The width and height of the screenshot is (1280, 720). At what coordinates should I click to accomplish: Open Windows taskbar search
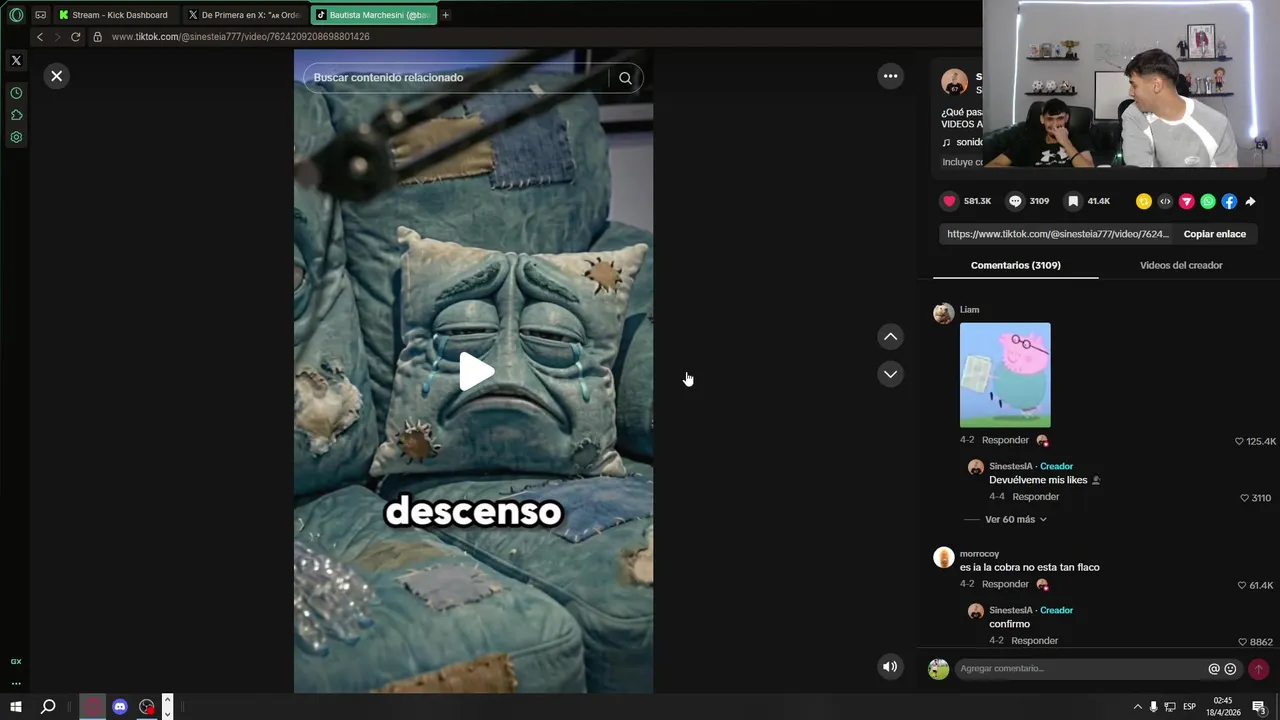click(47, 707)
